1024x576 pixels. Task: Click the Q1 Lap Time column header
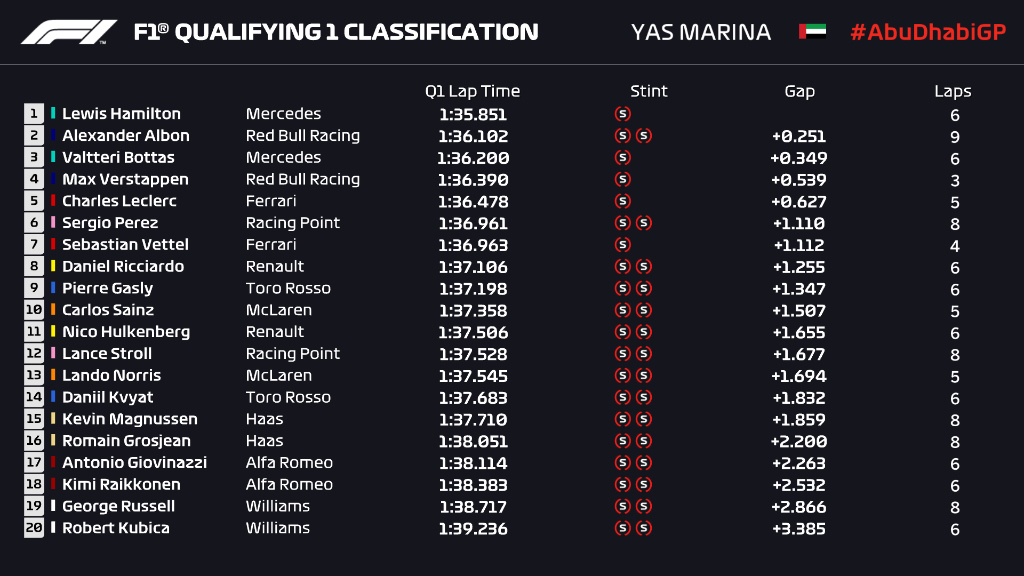point(472,91)
